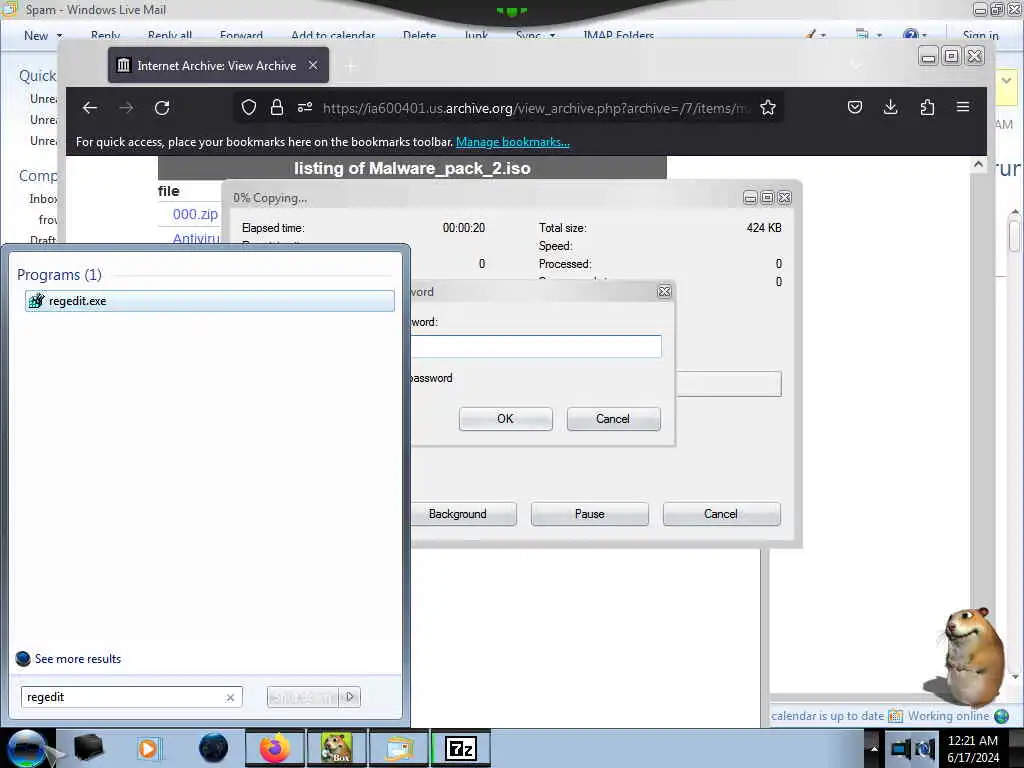Send copying to Background

pos(464,514)
